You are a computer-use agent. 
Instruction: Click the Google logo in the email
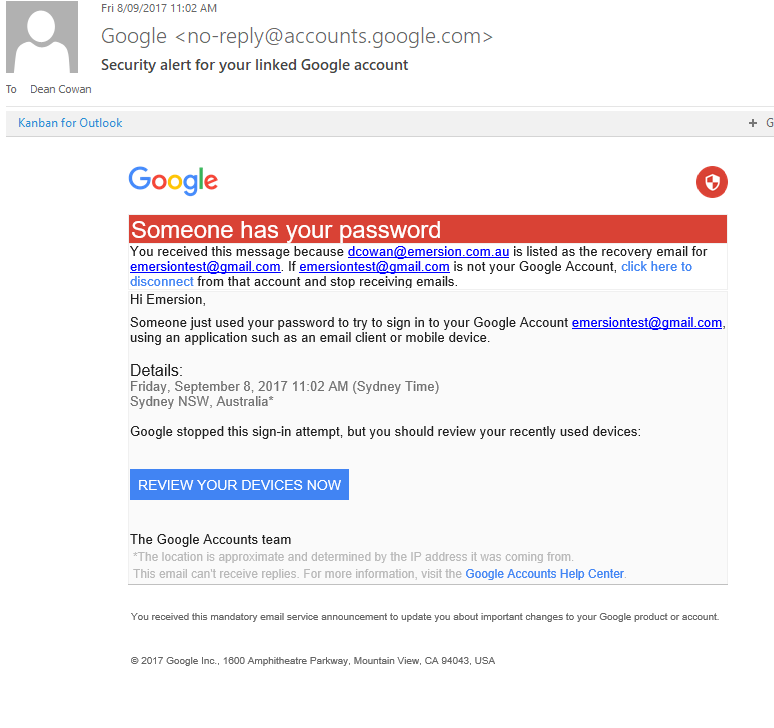pyautogui.click(x=173, y=181)
